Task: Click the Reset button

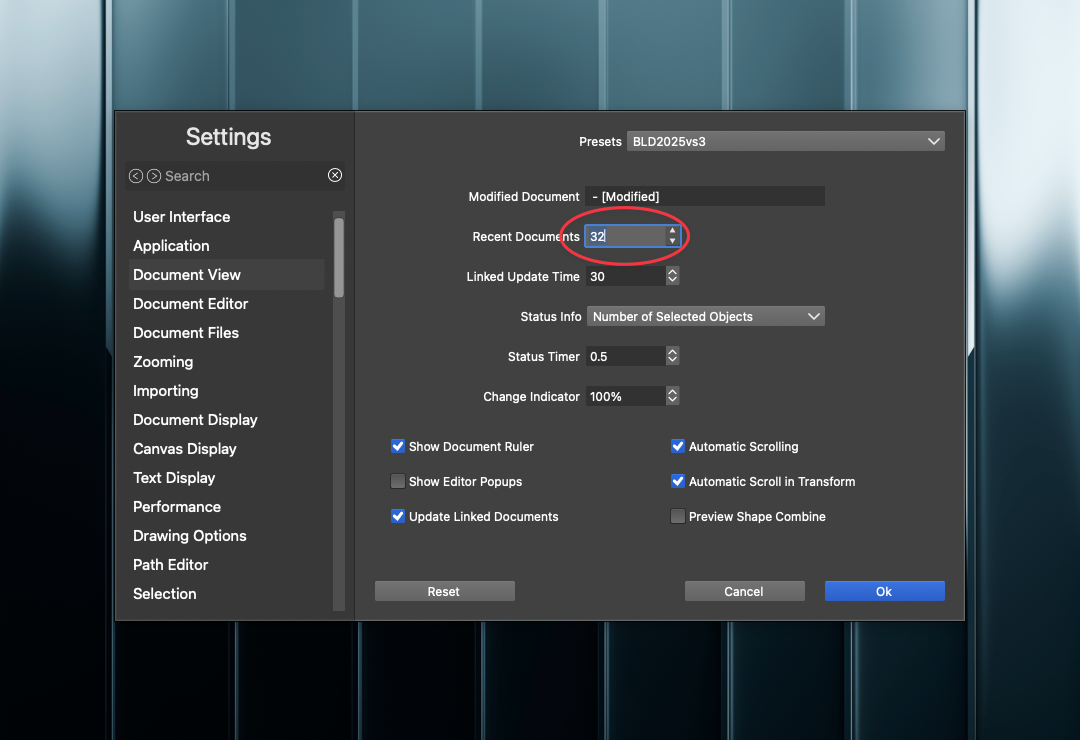Action: (x=444, y=591)
